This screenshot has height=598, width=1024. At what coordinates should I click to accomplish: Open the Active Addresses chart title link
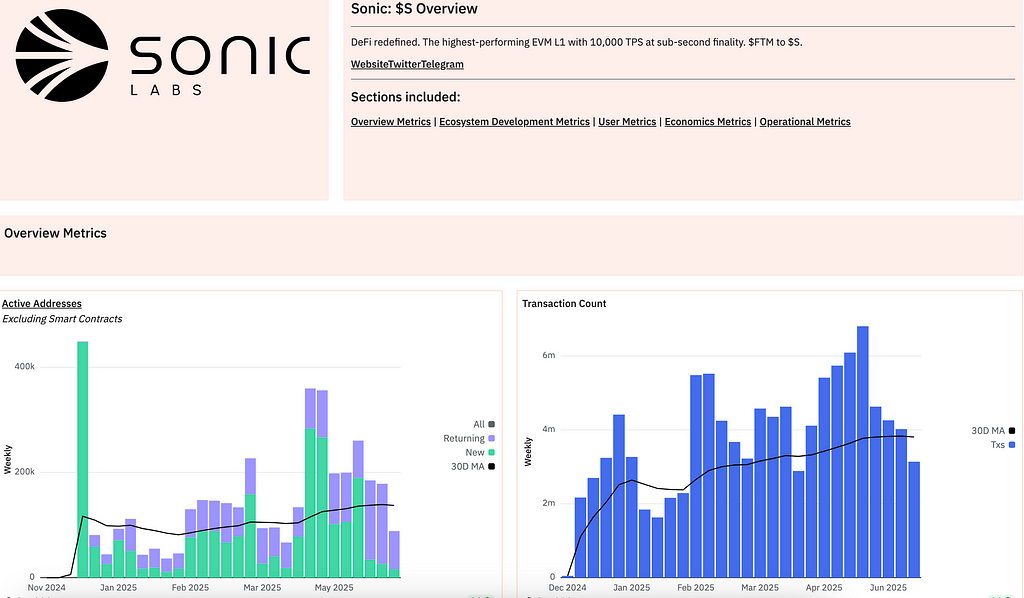[x=42, y=304]
